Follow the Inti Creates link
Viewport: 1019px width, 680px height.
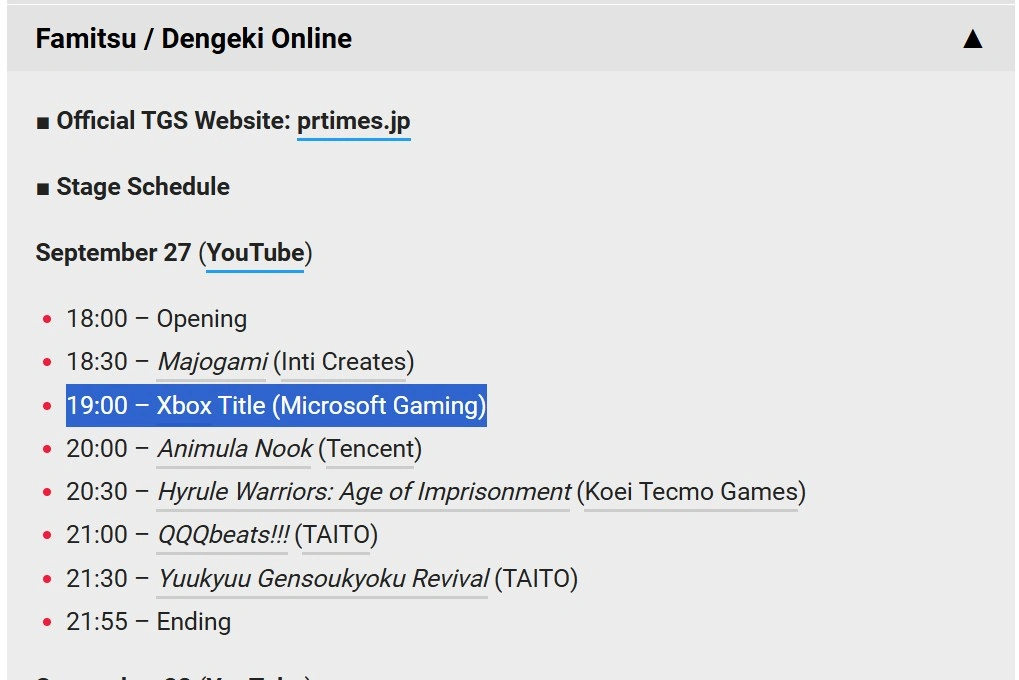[343, 362]
